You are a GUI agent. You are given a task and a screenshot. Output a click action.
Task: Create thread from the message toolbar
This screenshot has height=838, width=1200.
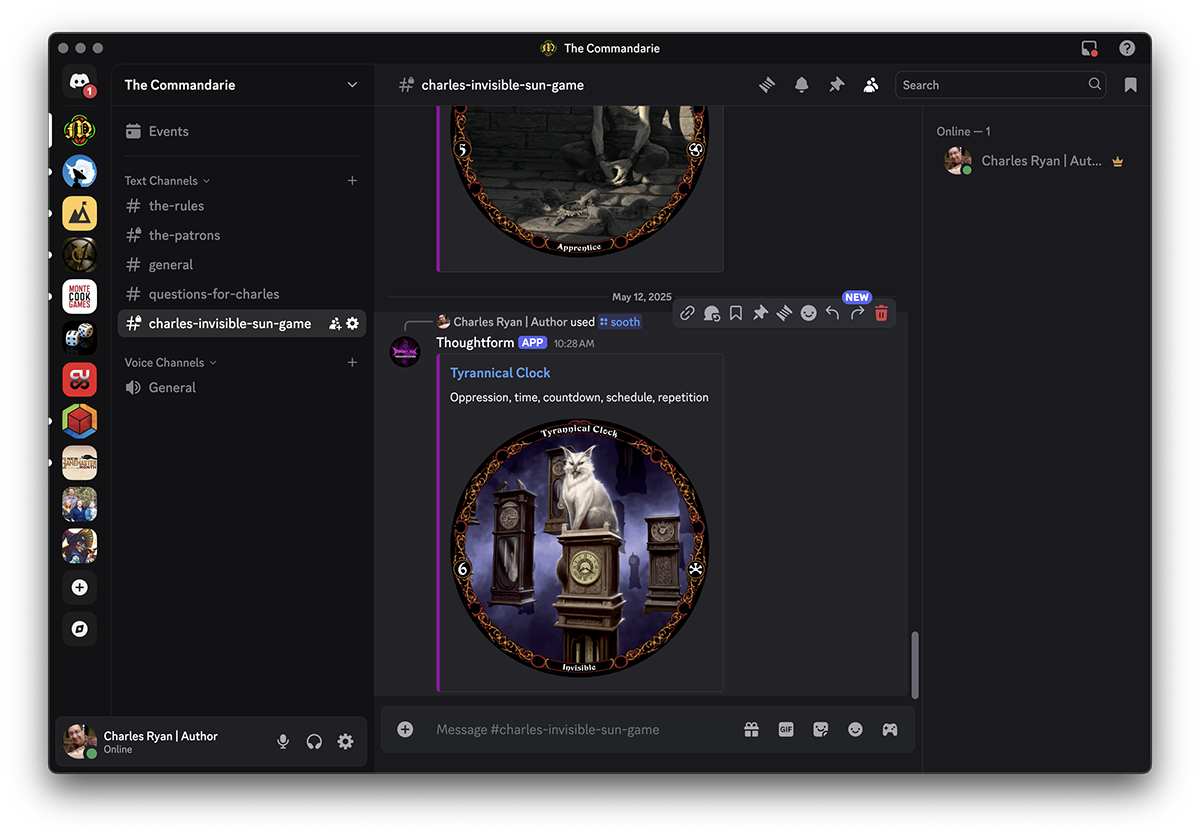(784, 313)
